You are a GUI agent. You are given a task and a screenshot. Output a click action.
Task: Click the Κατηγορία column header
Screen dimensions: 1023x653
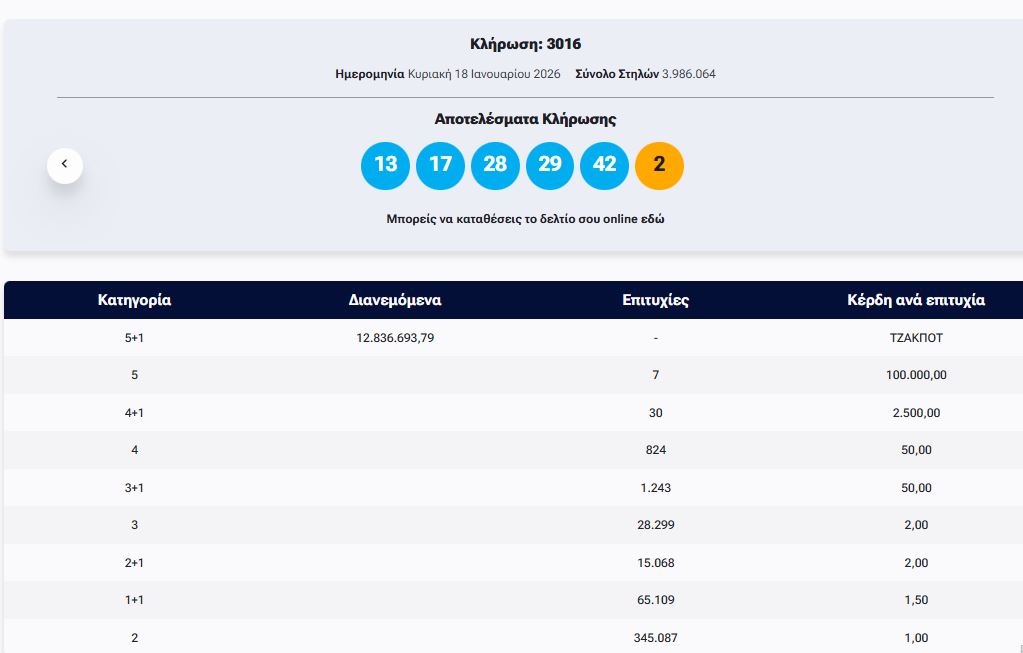(134, 300)
